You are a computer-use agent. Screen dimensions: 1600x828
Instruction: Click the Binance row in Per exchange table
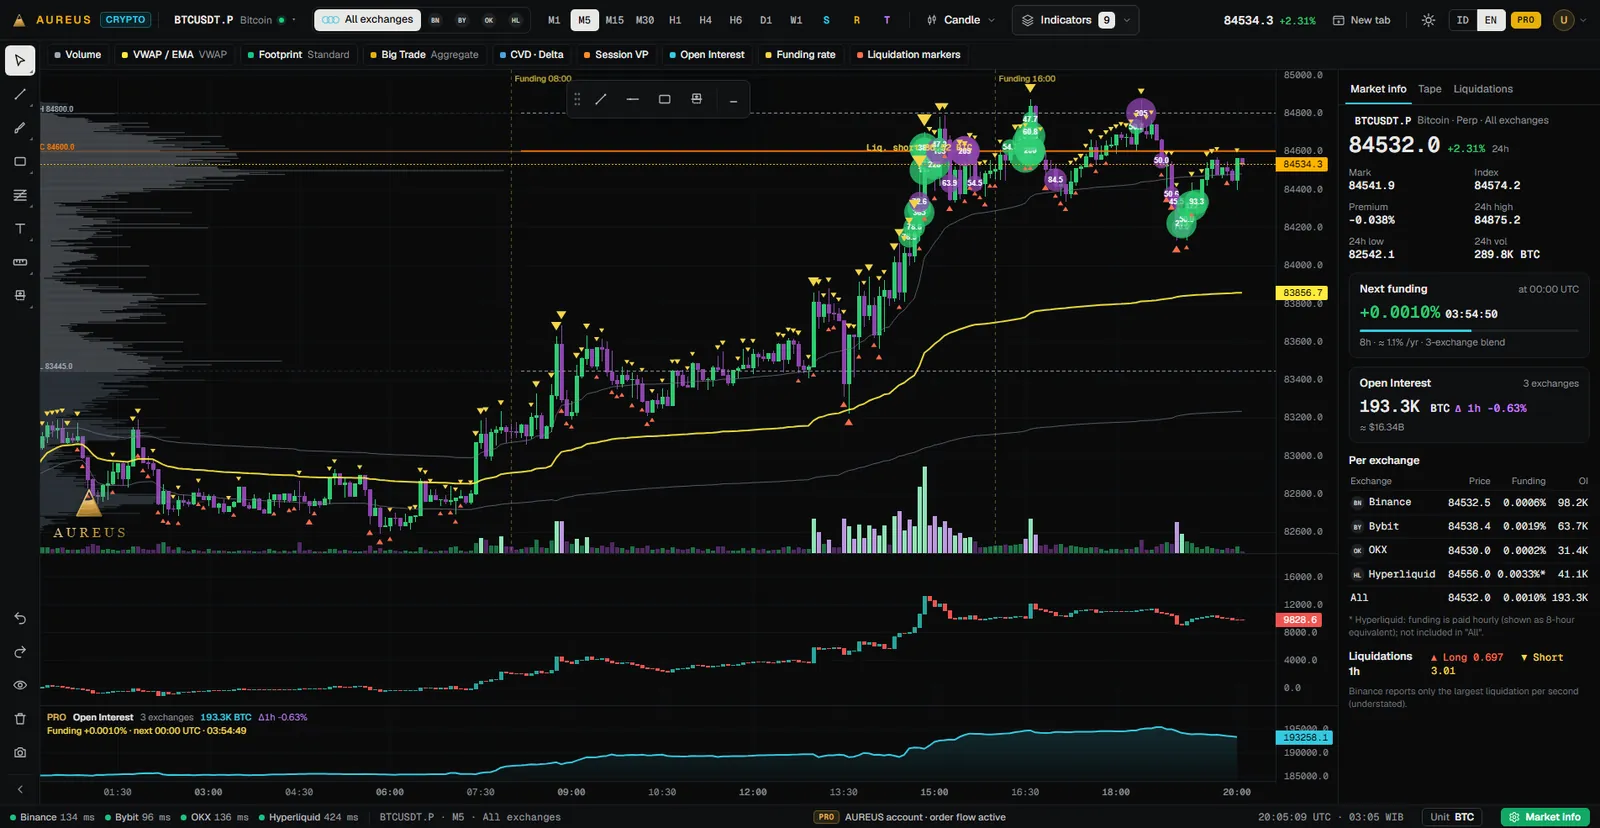pos(1469,503)
